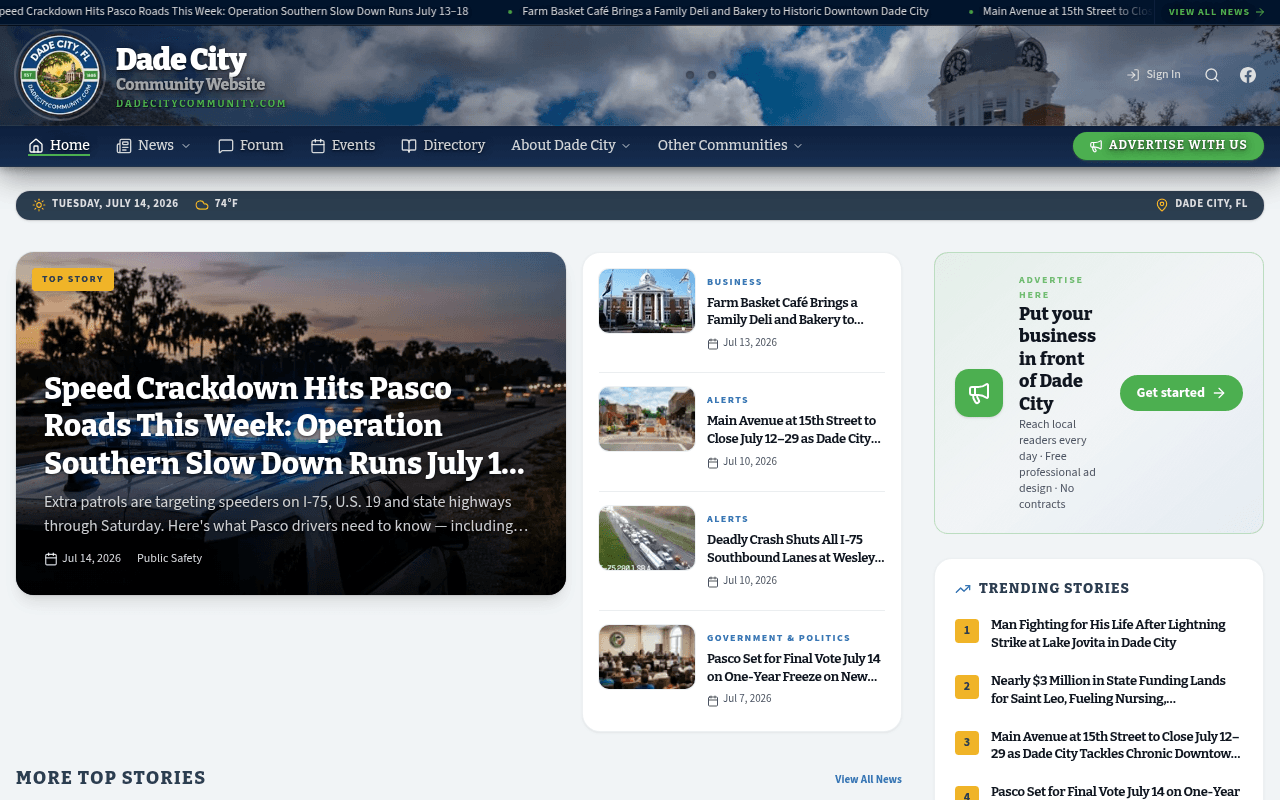Viewport: 1280px width, 800px height.
Task: Click the Events calendar icon in navigation
Action: tap(318, 146)
